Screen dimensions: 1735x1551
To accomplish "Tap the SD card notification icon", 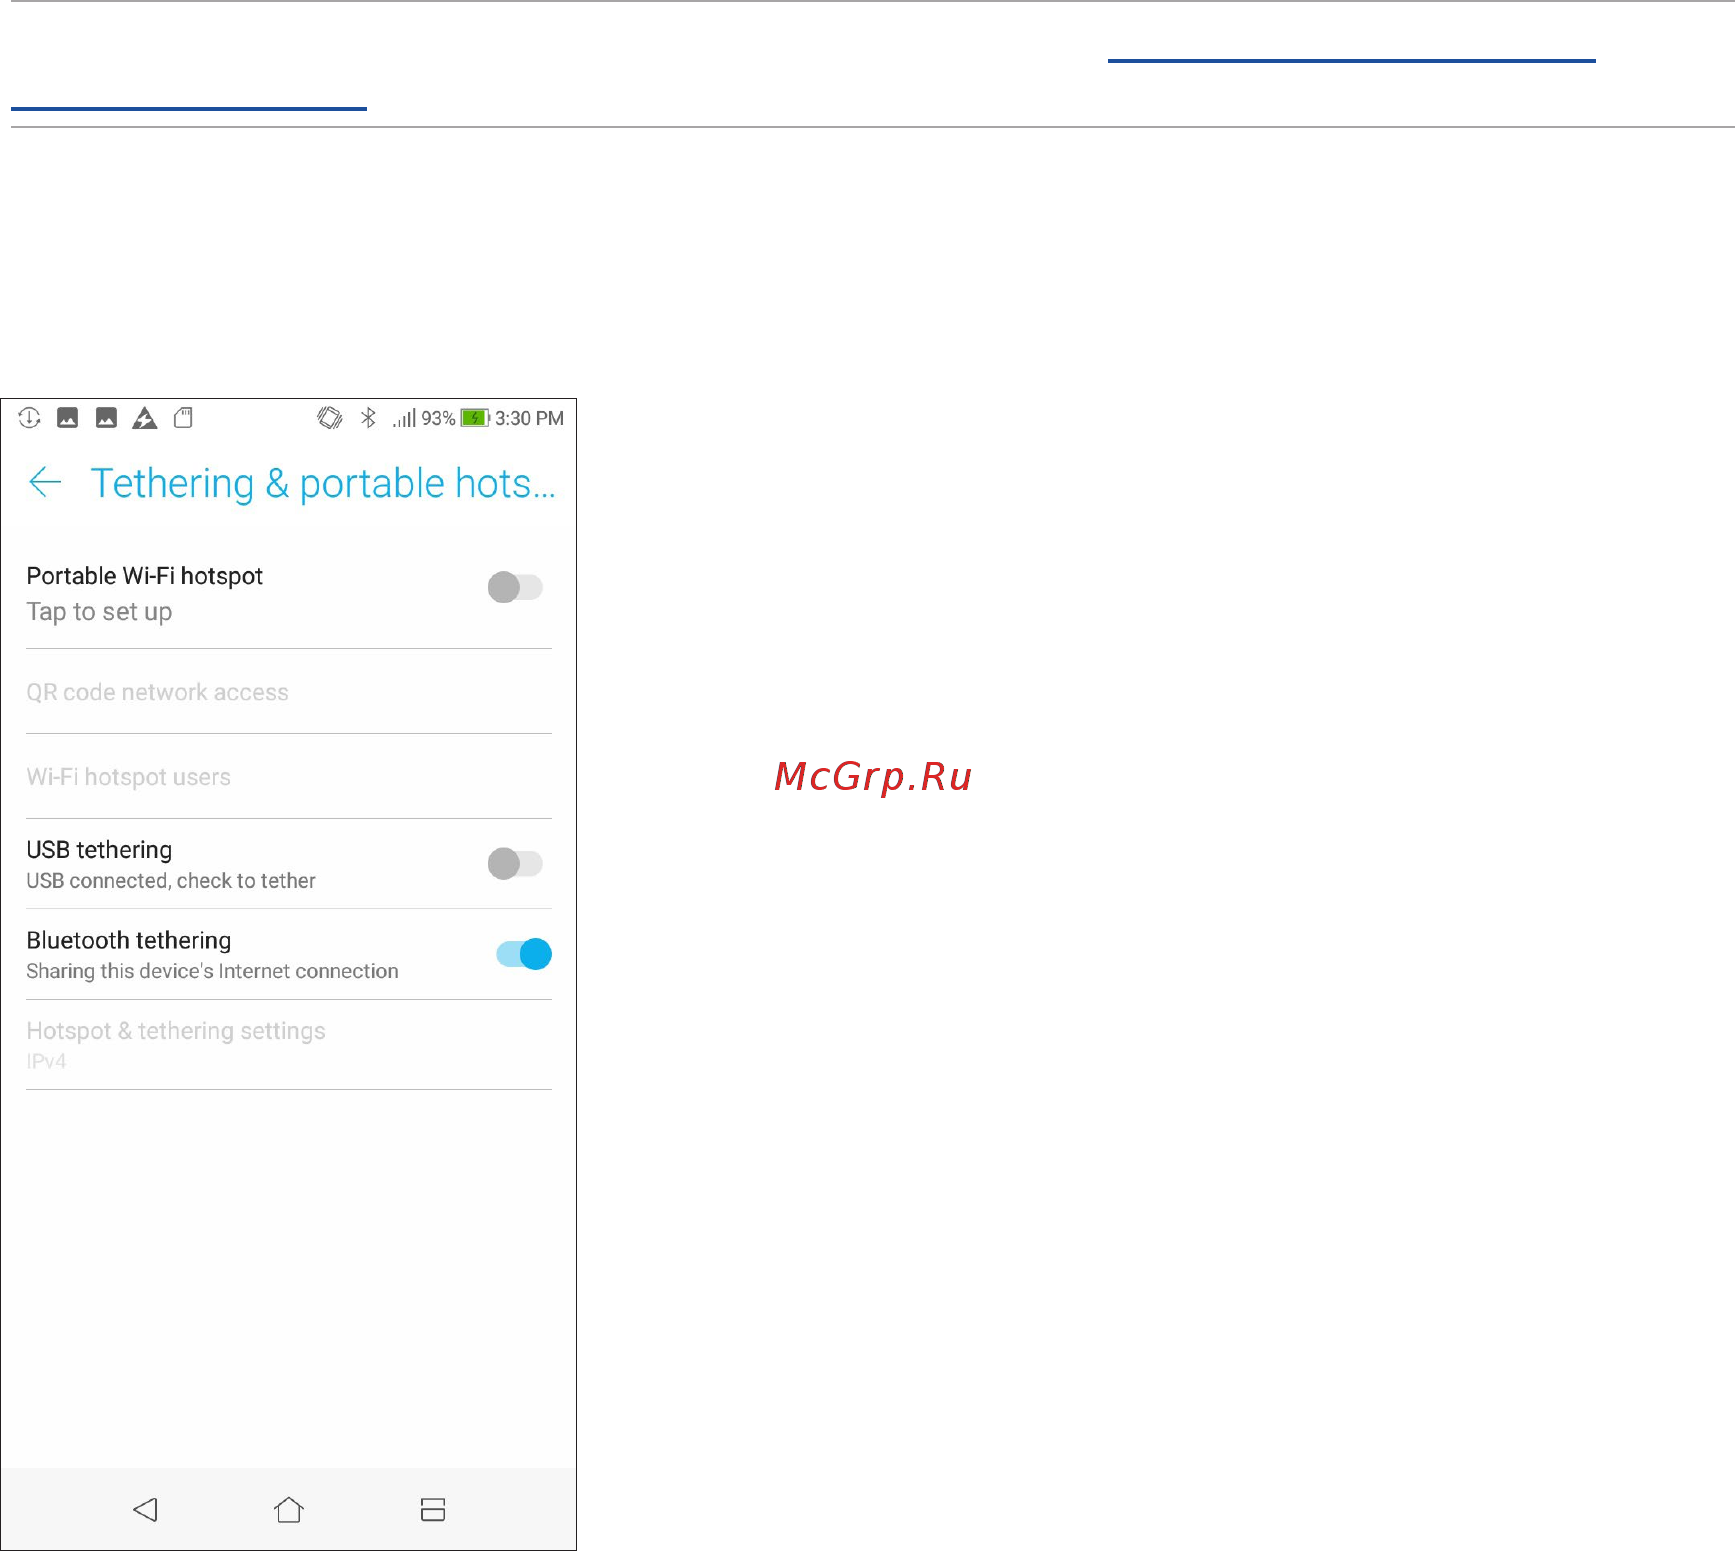I will pyautogui.click(x=183, y=418).
